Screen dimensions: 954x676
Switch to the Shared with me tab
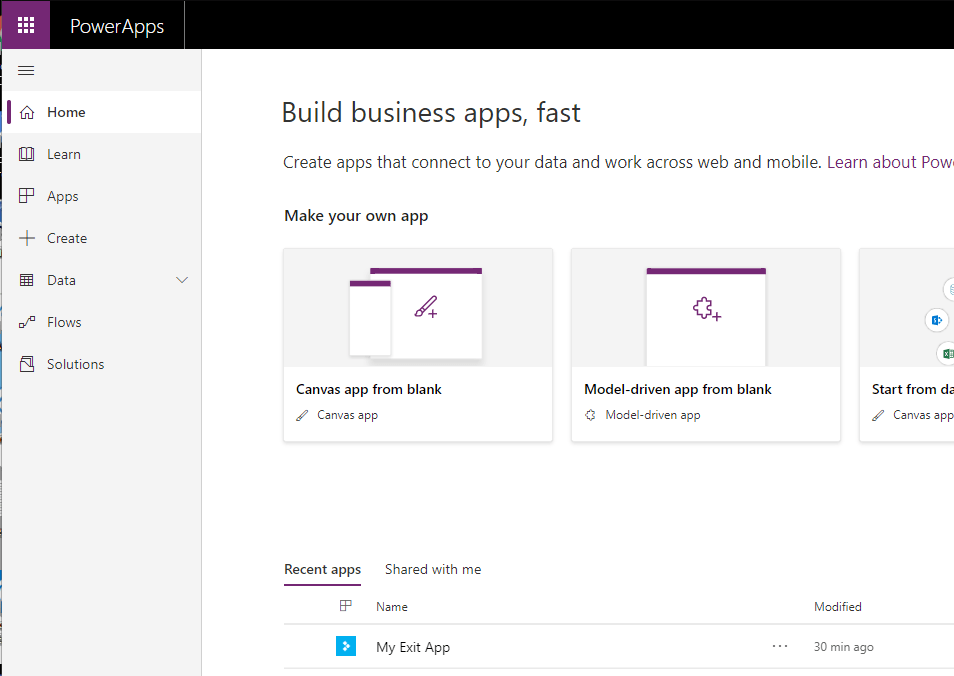pyautogui.click(x=433, y=570)
